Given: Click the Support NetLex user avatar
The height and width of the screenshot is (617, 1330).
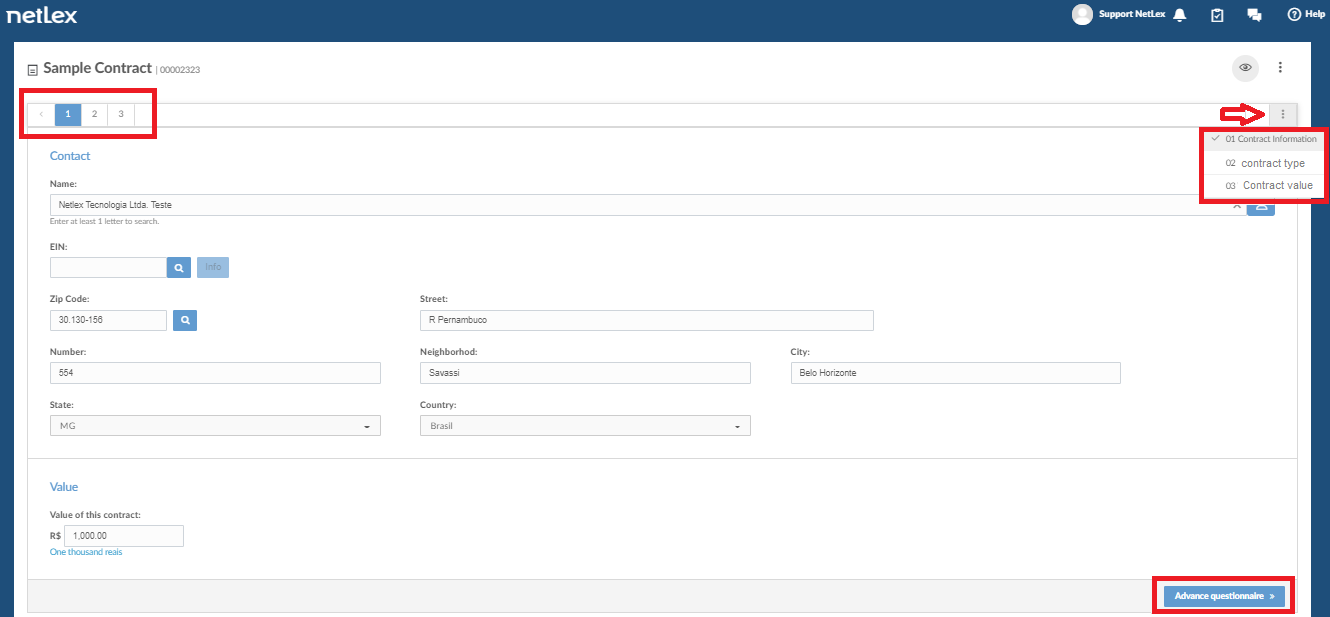Looking at the screenshot, I should pyautogui.click(x=1082, y=14).
